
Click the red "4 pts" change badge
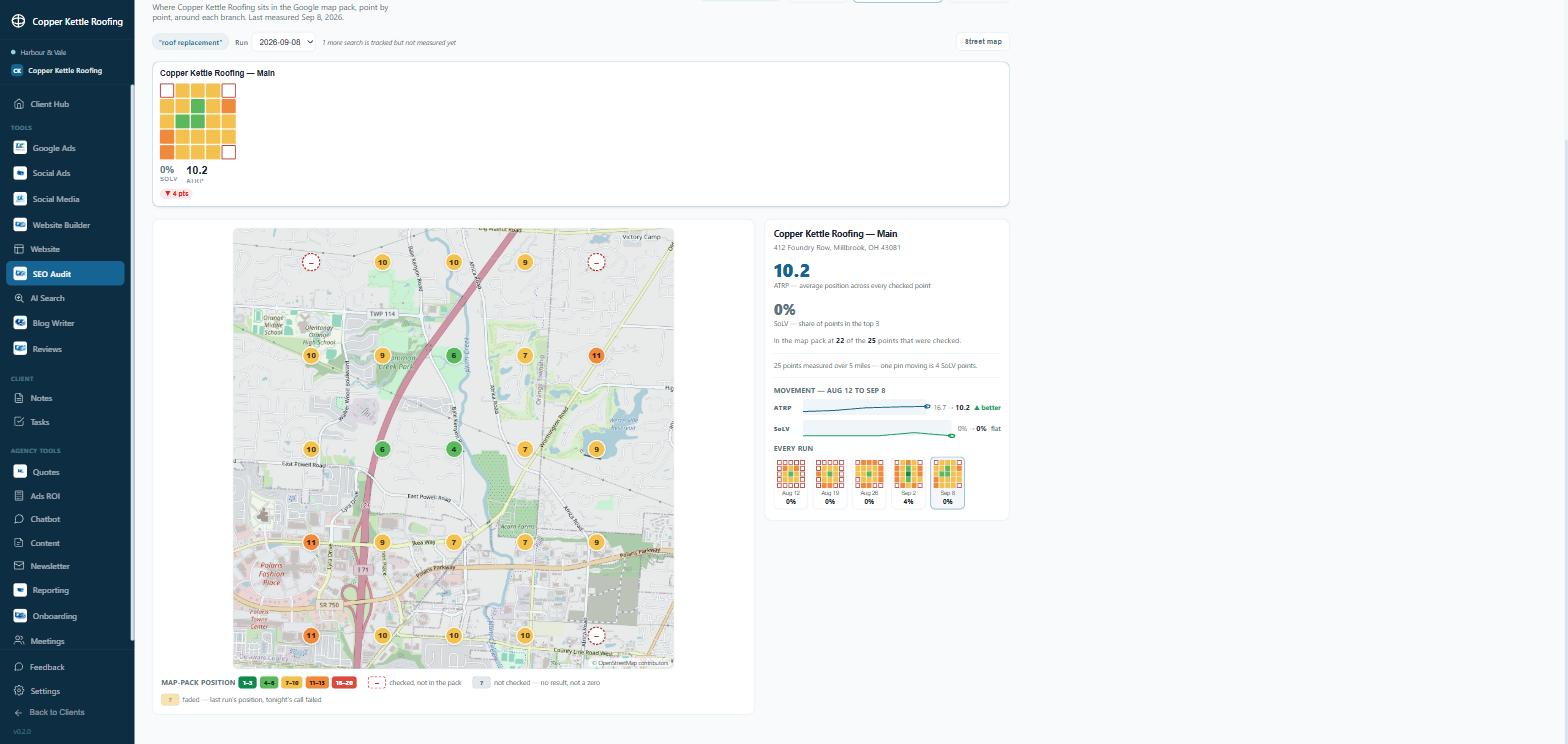[x=176, y=194]
